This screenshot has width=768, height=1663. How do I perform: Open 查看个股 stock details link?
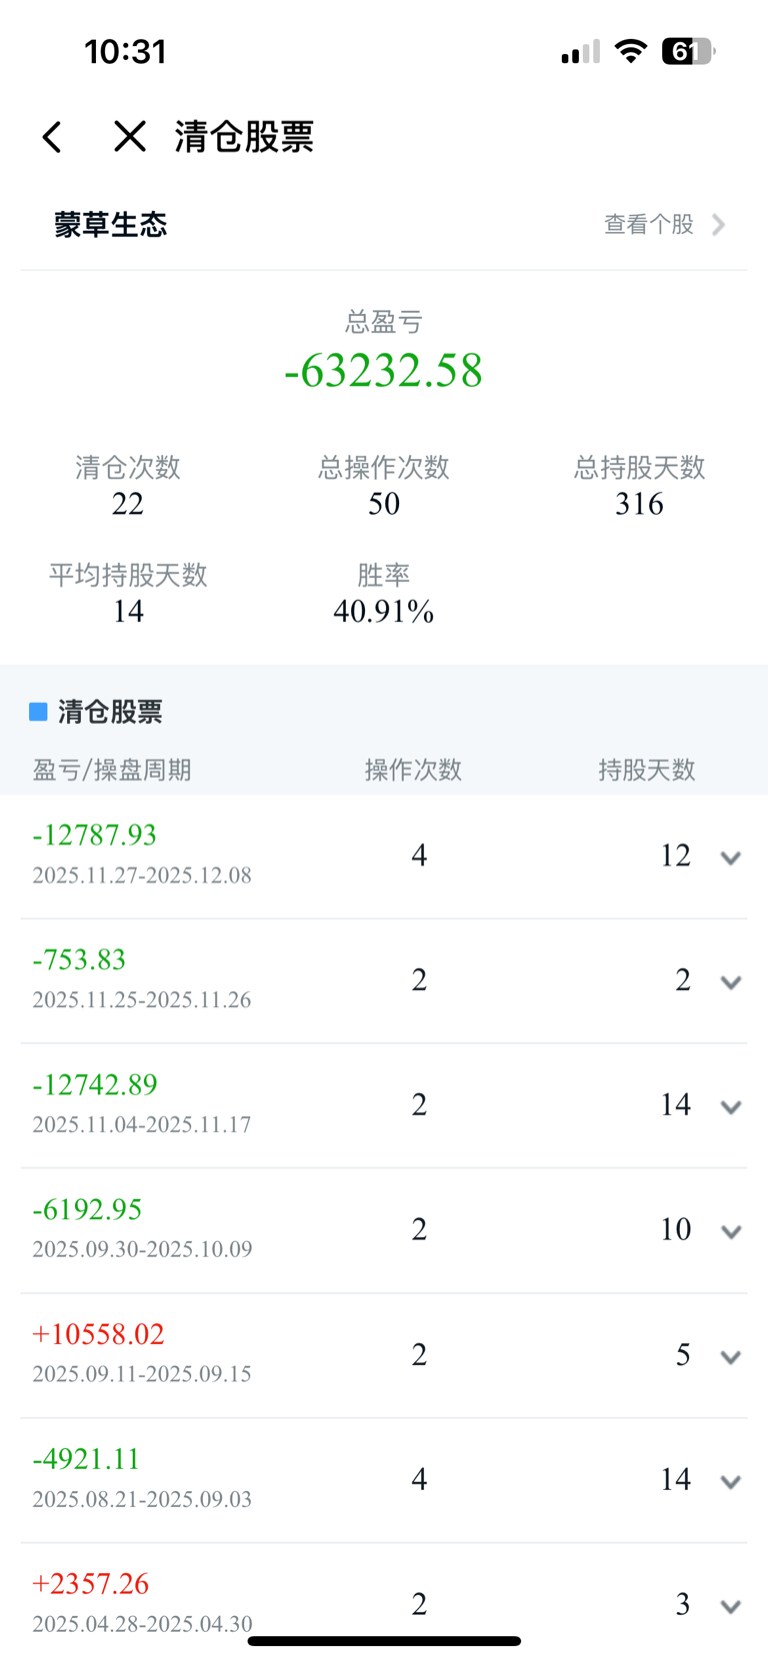tap(649, 225)
